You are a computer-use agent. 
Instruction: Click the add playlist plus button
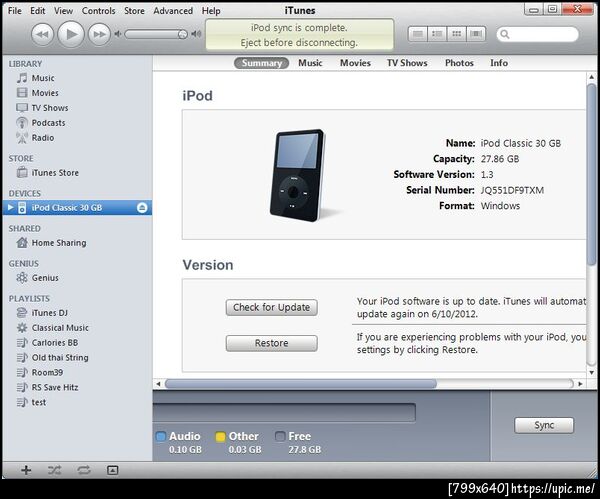coord(26,470)
